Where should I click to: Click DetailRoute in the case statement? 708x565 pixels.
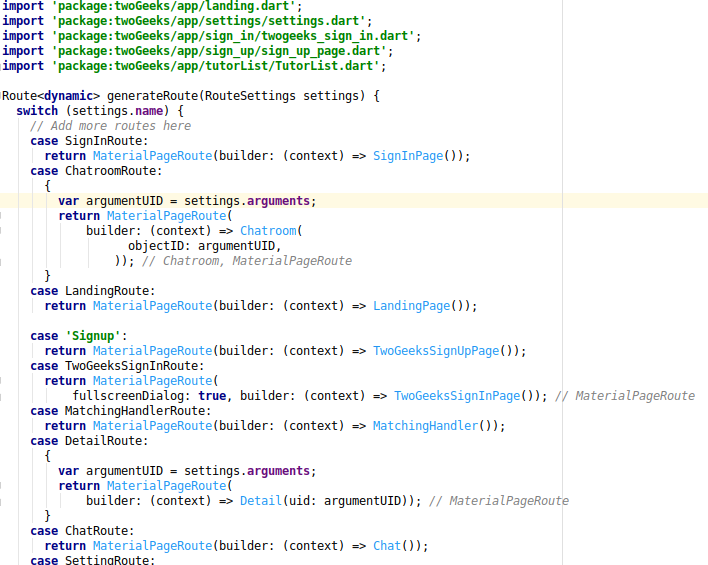tap(103, 440)
